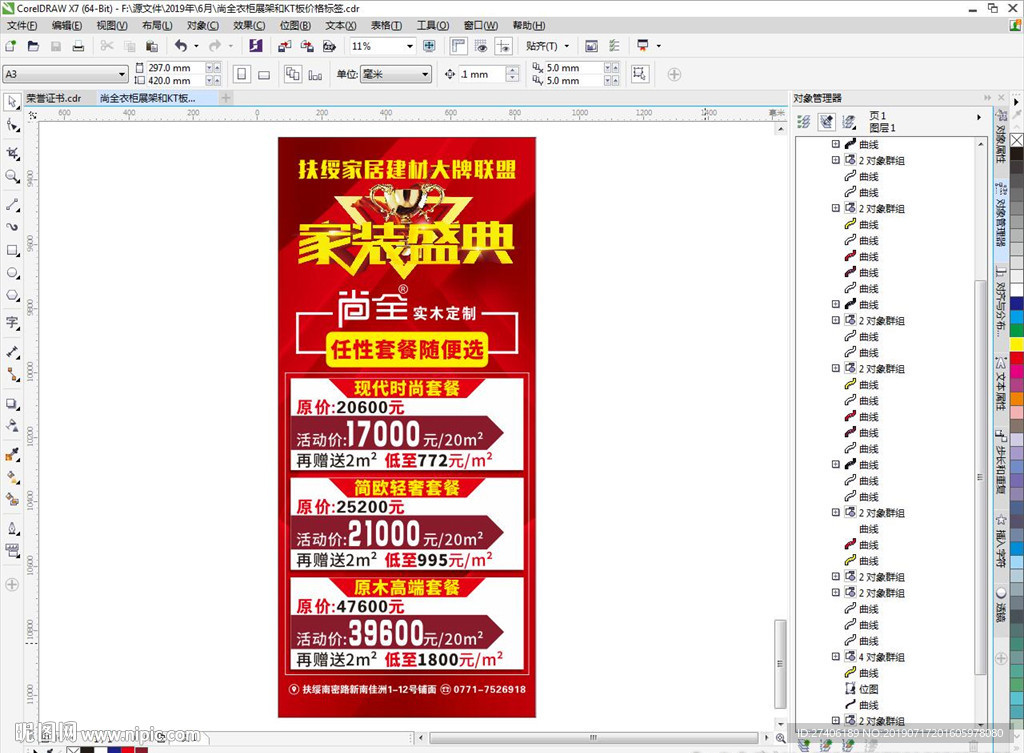The width and height of the screenshot is (1024, 753).
Task: Open the units (毫米) dropdown
Action: (425, 74)
